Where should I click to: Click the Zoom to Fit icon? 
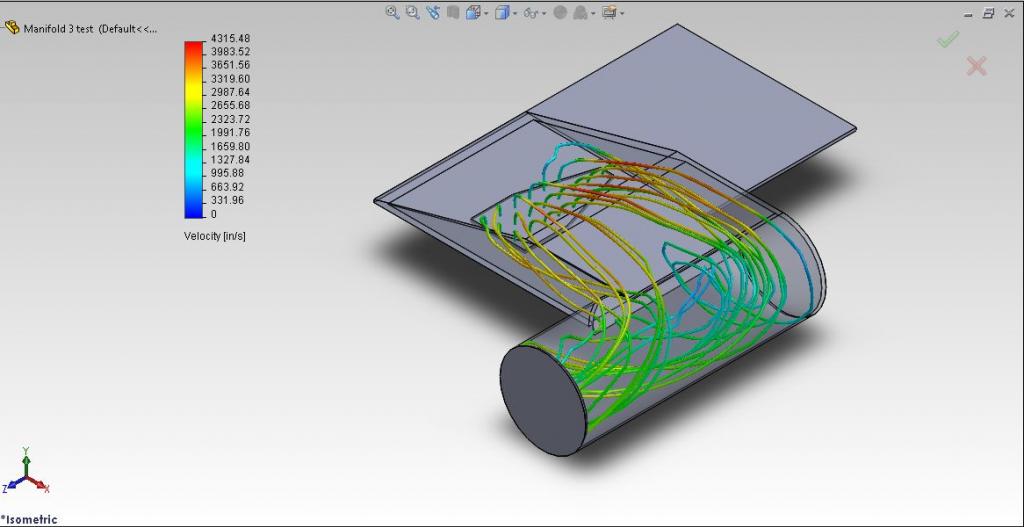click(393, 12)
